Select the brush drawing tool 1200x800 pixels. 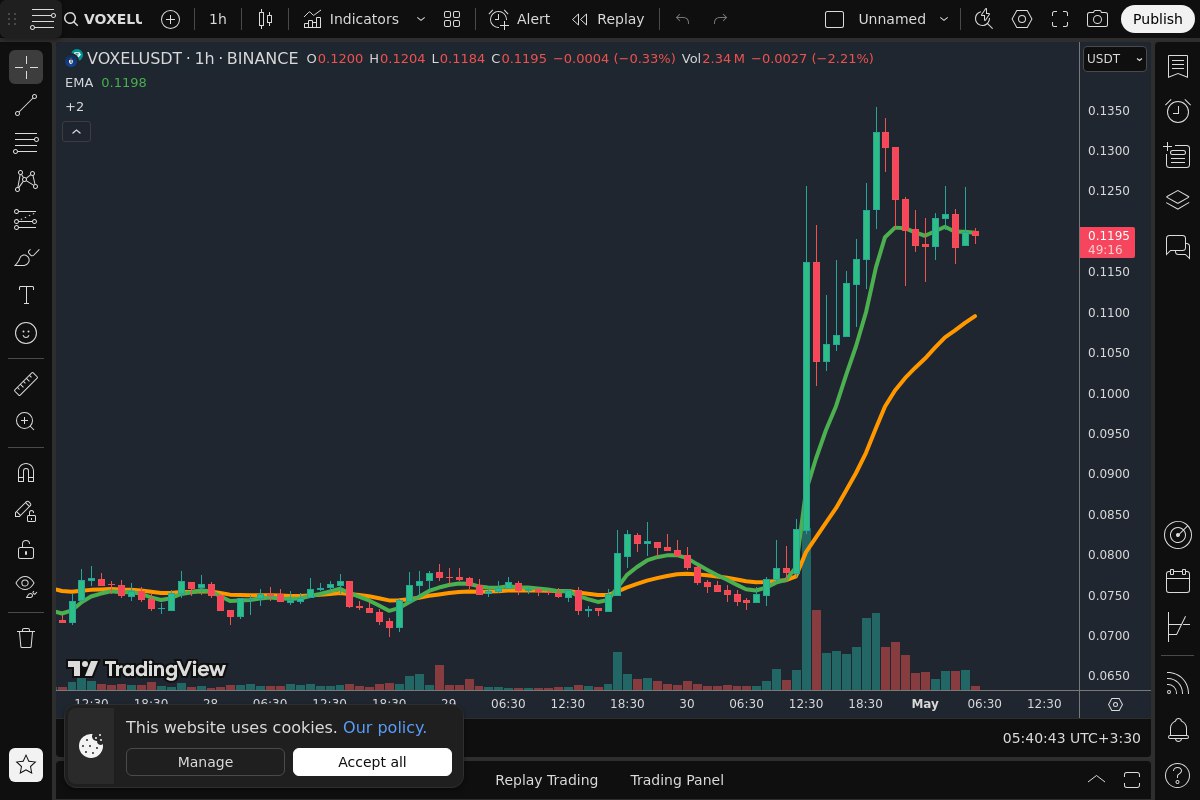click(x=26, y=257)
